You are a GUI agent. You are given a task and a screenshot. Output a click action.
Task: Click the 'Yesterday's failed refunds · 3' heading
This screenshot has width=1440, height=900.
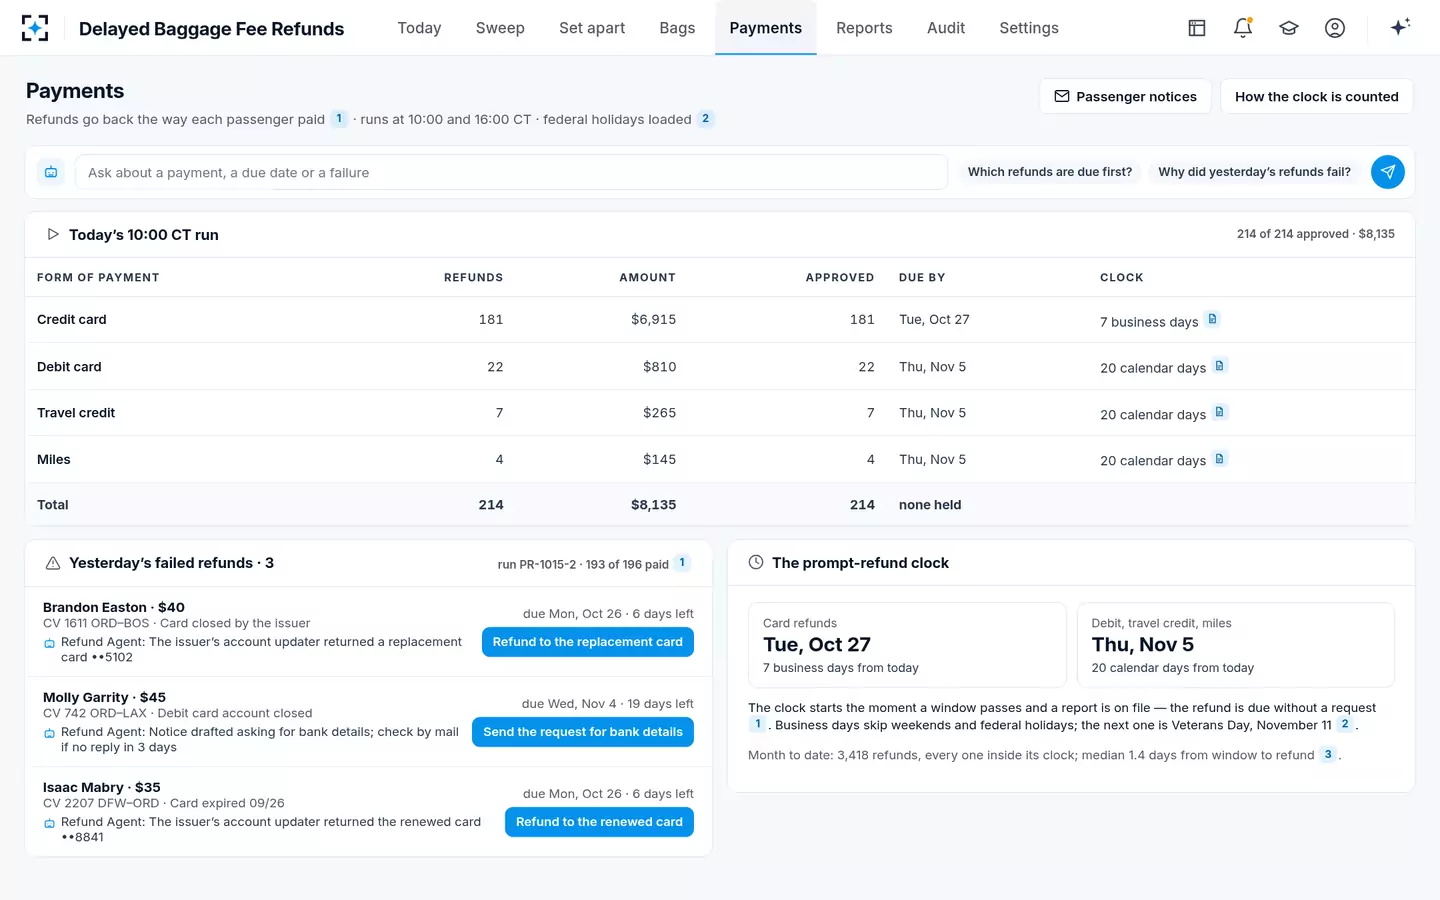[171, 563]
